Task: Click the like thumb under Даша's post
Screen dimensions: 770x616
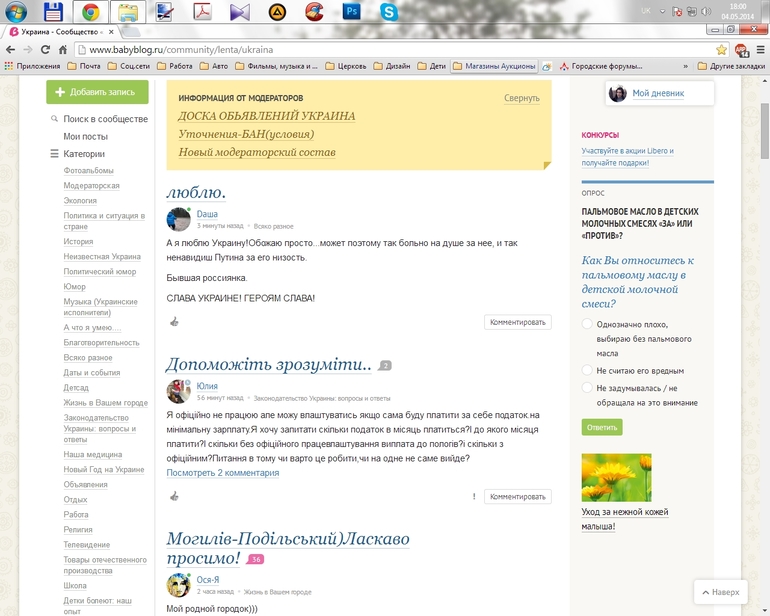Action: [174, 322]
